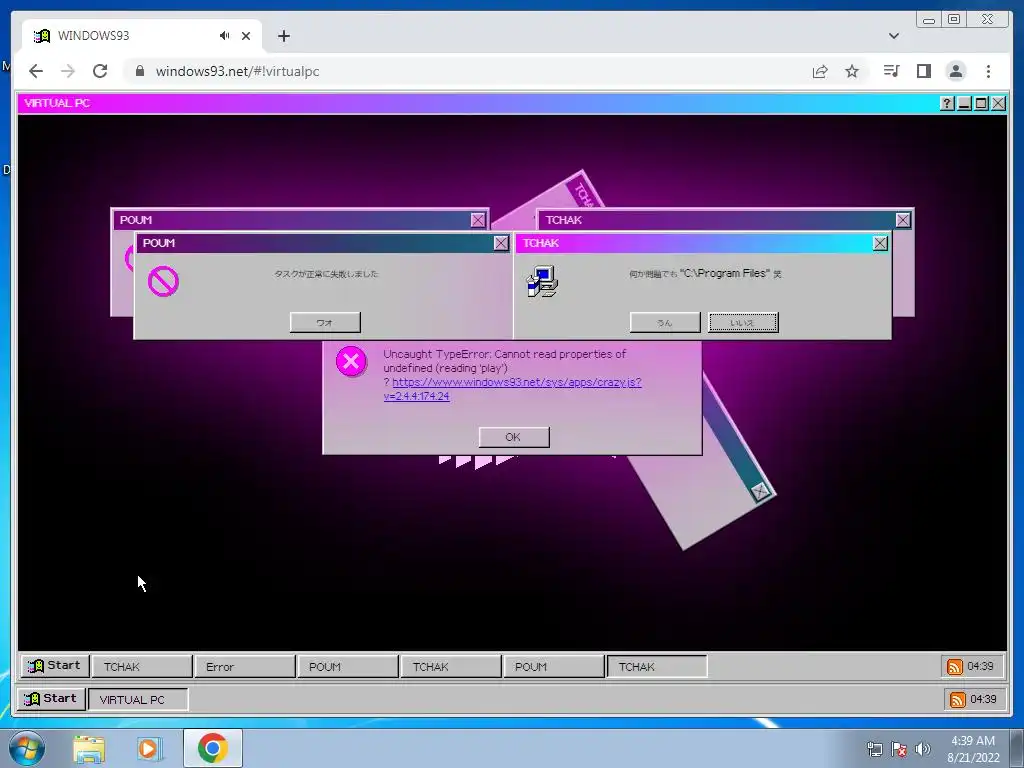Click the inner taskbar clock 04:39
1024x768 pixels.
(x=980, y=666)
